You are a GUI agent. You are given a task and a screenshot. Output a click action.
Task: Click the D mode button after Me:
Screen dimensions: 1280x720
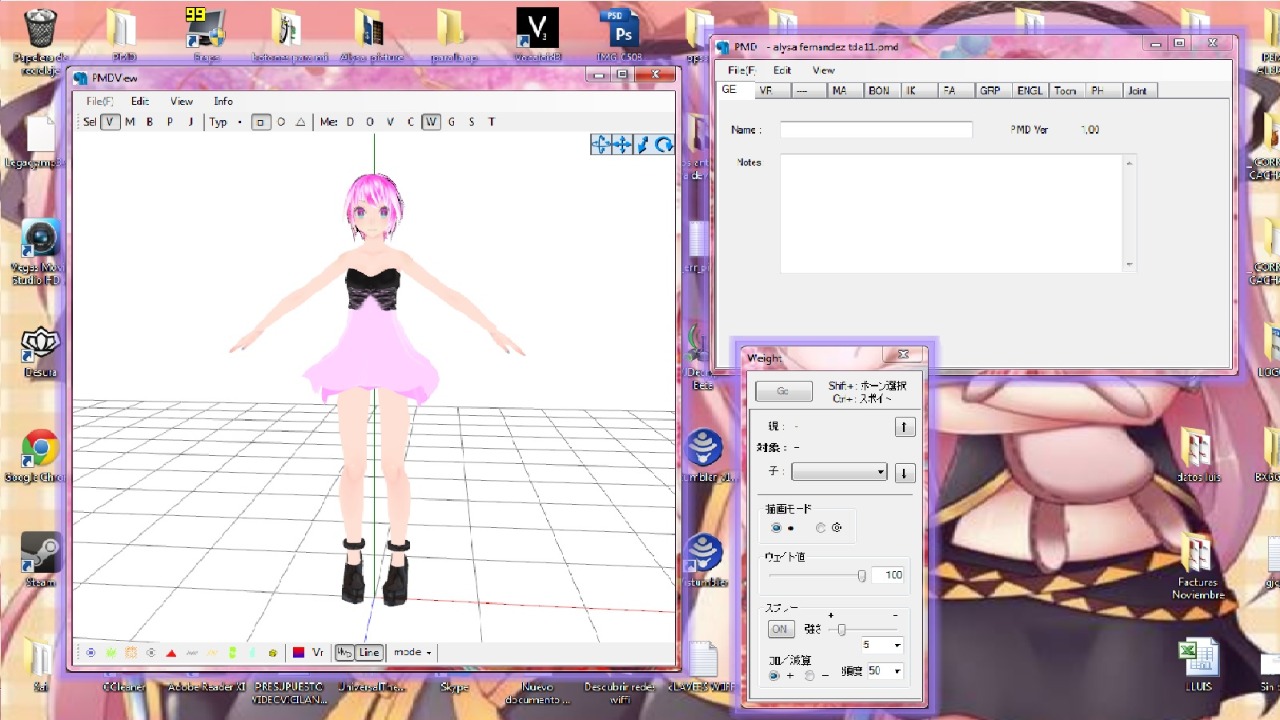[x=350, y=122]
